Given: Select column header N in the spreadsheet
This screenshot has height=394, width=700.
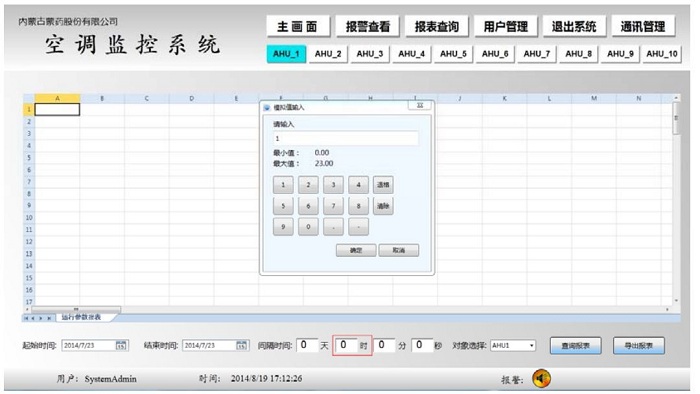Looking at the screenshot, I should [x=638, y=98].
